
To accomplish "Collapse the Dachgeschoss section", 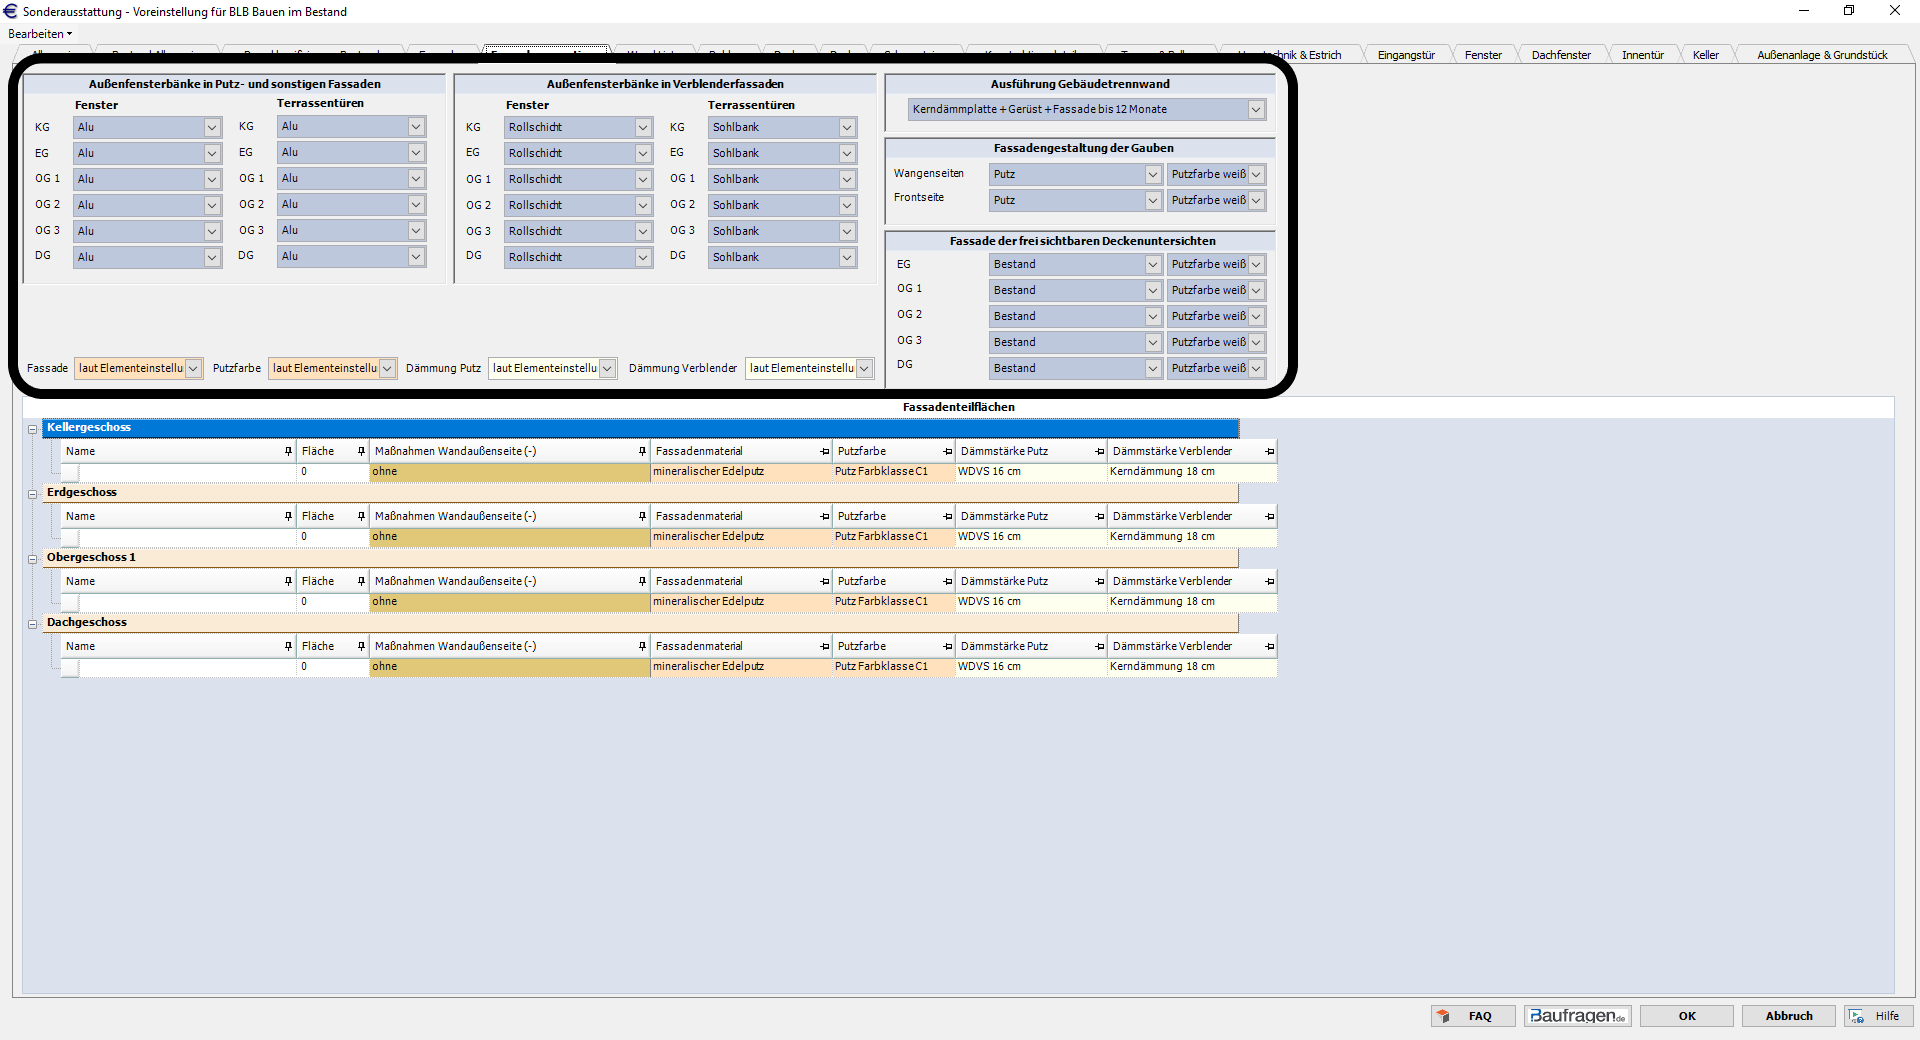I will point(32,624).
